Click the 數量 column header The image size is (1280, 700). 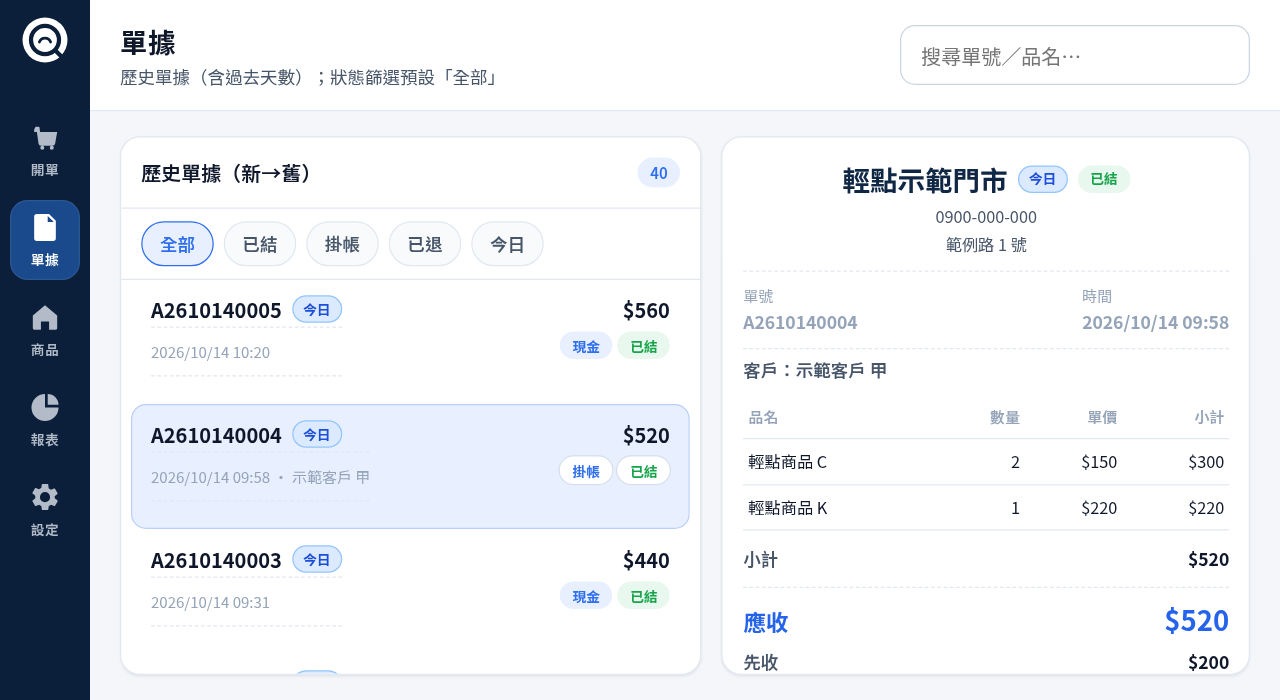[1005, 417]
